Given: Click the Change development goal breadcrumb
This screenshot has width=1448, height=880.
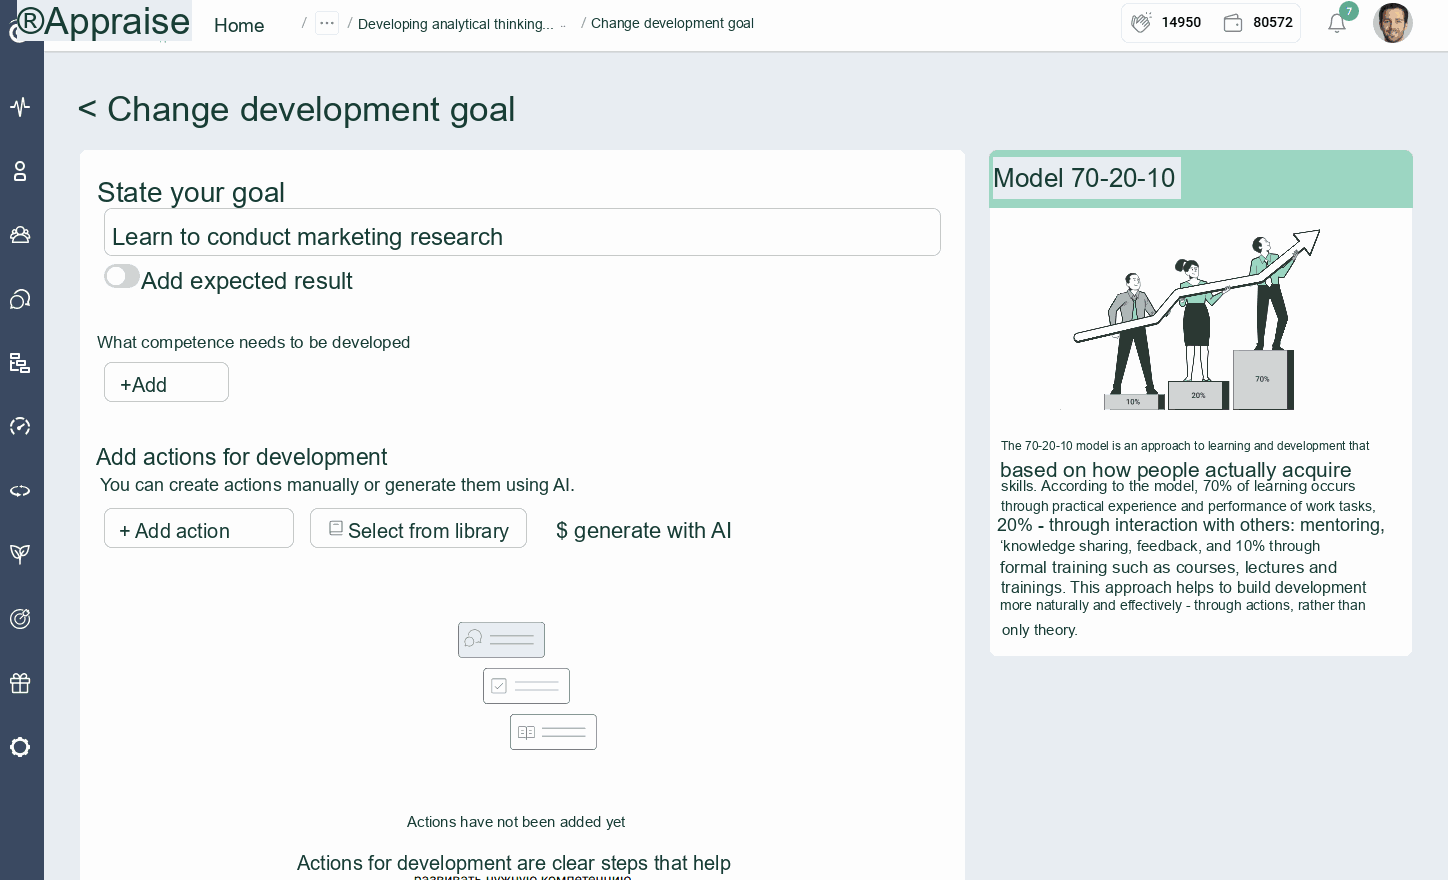Looking at the screenshot, I should pyautogui.click(x=672, y=23).
